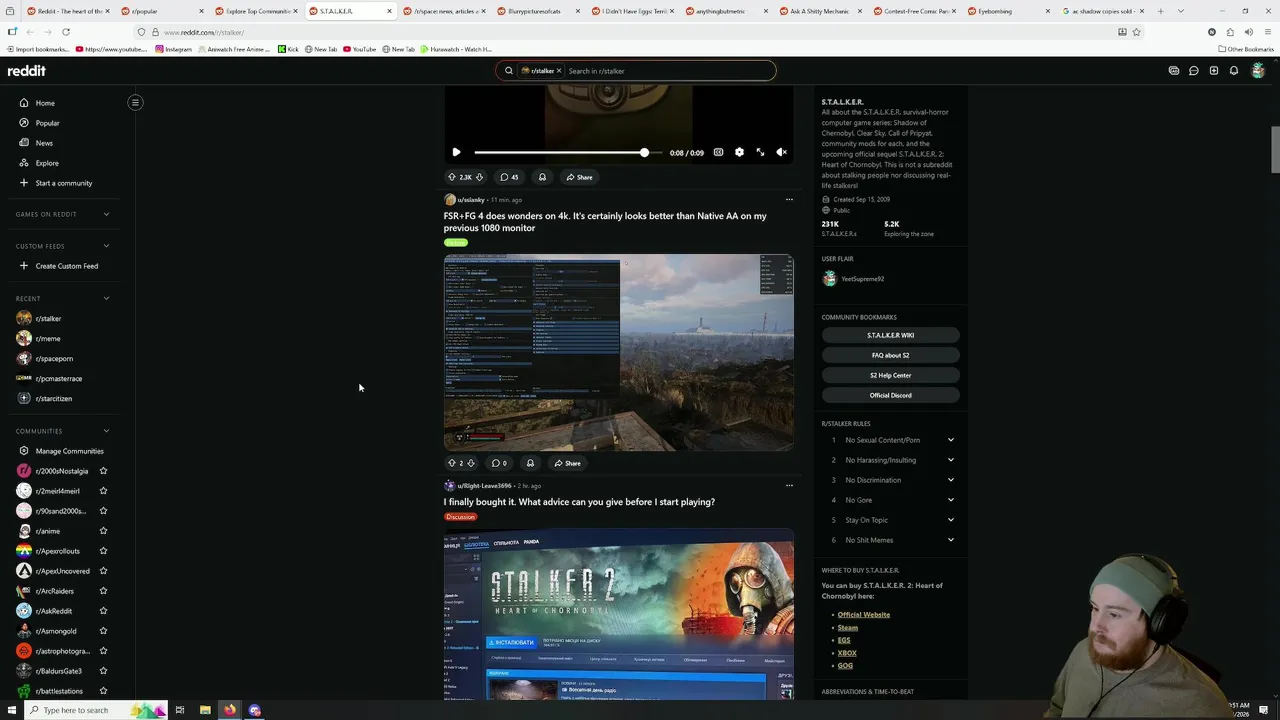Collapse the Recent section
1280x720 pixels.
point(106,298)
